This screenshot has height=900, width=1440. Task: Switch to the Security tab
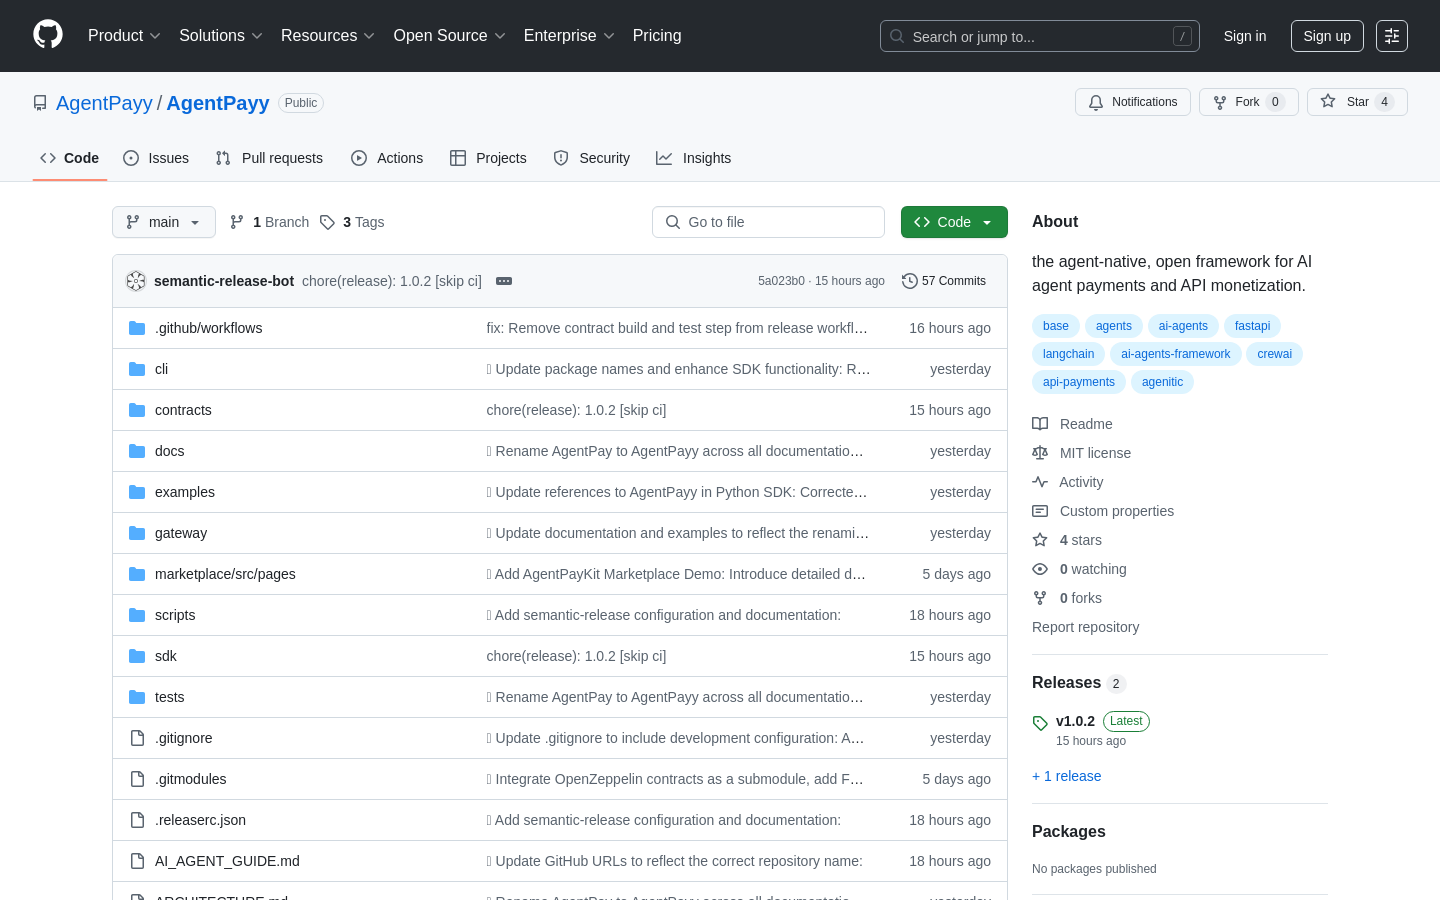click(x=592, y=158)
